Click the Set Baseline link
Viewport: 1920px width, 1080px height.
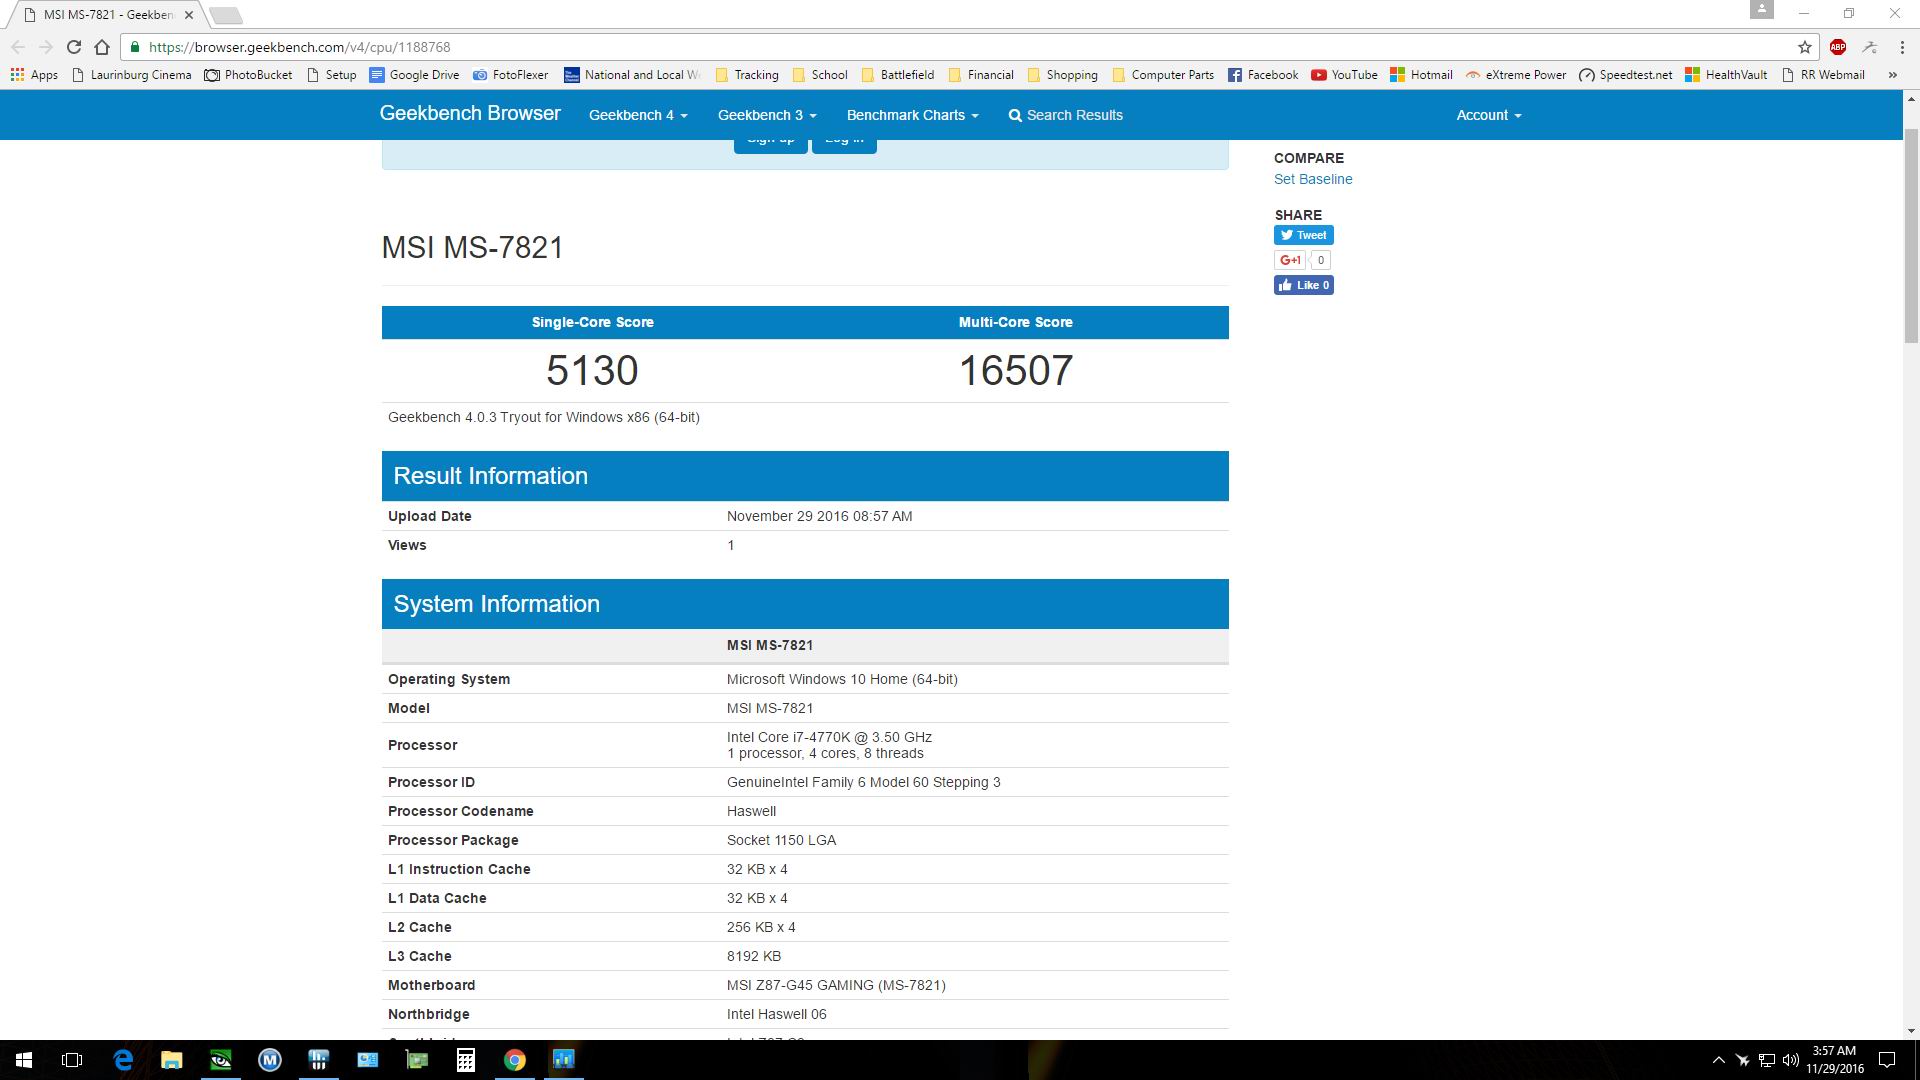[1313, 179]
